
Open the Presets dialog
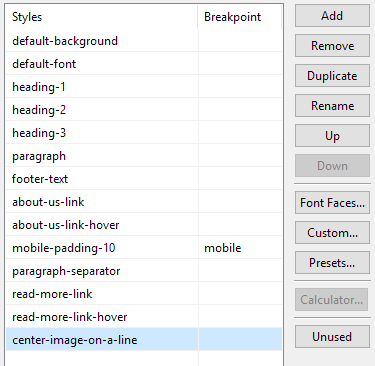tap(332, 263)
